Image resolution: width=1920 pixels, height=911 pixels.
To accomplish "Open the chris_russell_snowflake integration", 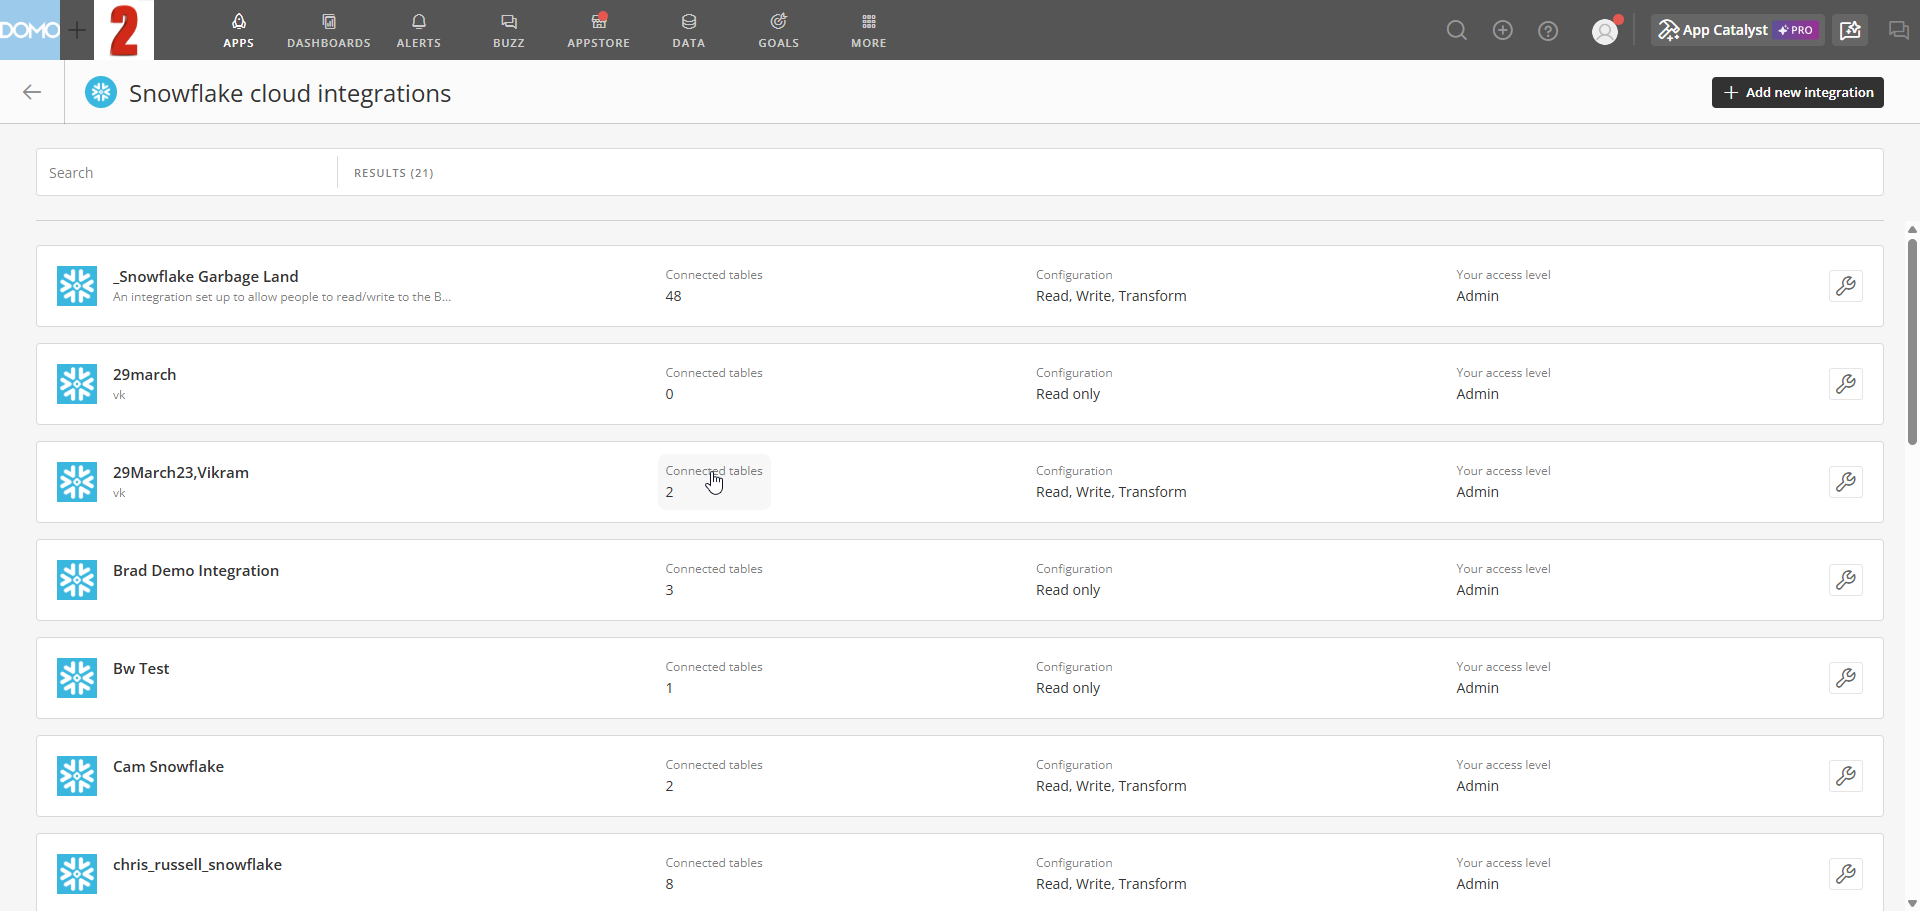I will (x=197, y=864).
